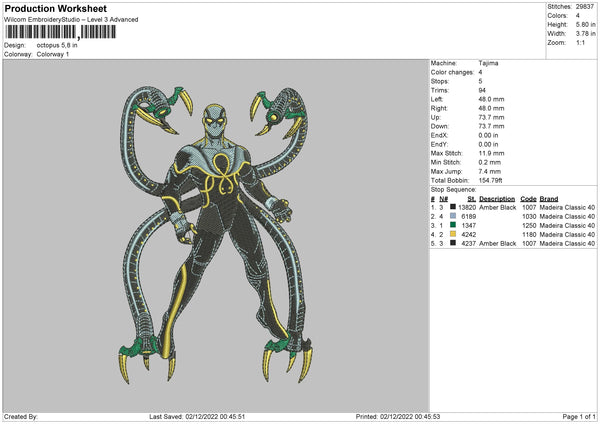
Task: Click the 'Last Saved: 02/12/2022 00:45:51' footer text
Action: [197, 416]
